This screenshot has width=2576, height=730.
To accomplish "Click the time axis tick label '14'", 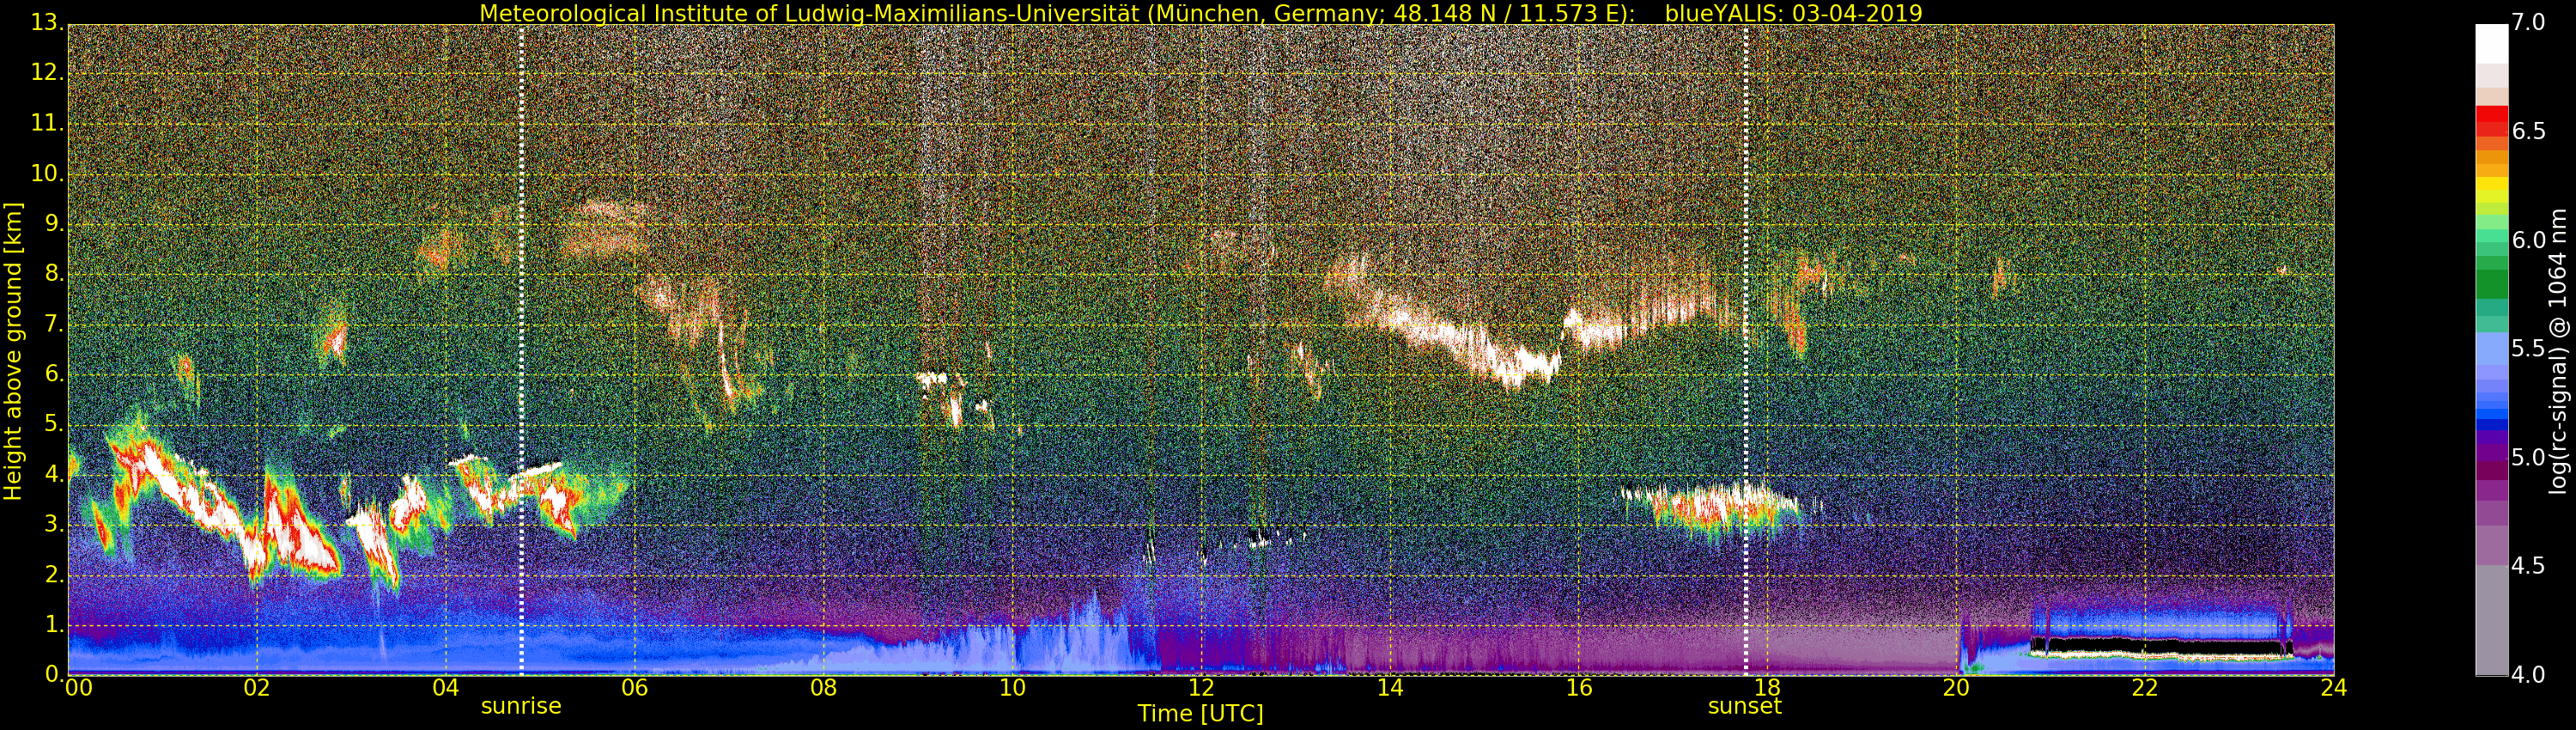I will click(x=1390, y=687).
